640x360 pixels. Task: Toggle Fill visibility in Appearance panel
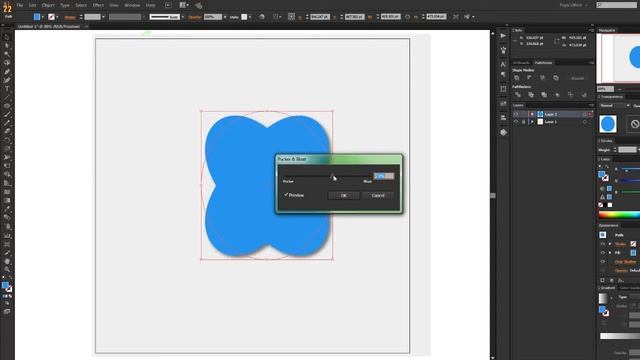coord(603,253)
